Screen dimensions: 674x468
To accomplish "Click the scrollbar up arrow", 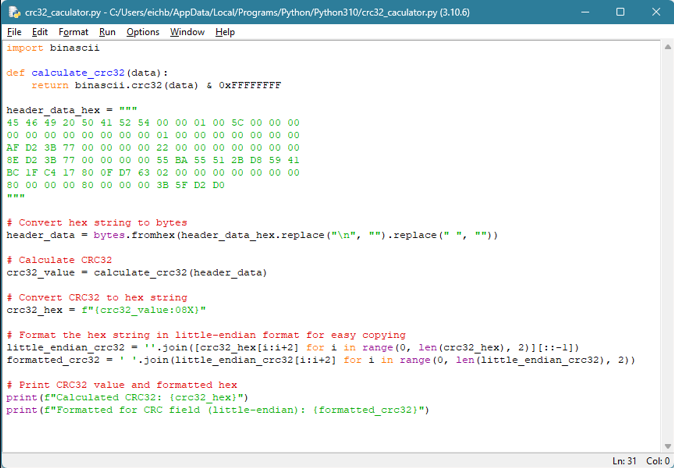I will 668,46.
